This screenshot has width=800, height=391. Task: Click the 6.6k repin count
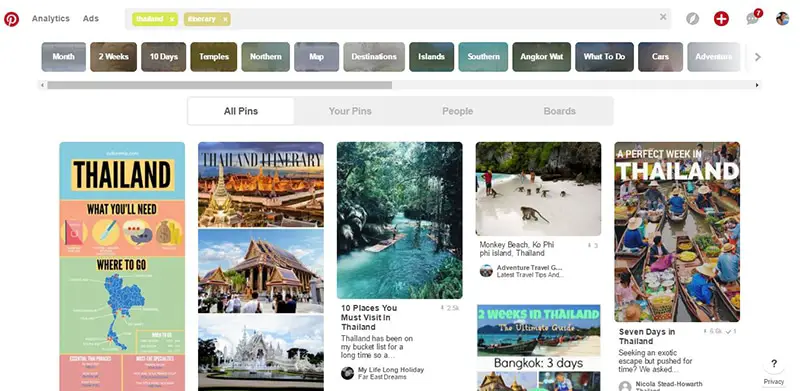(x=712, y=331)
